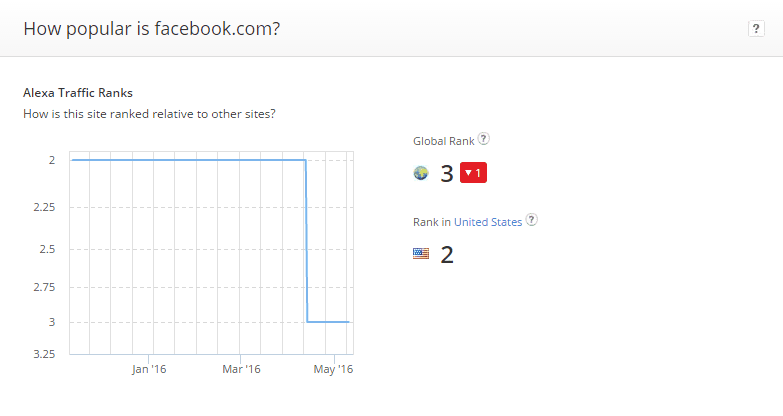The height and width of the screenshot is (416, 783).
Task: Click the 'How popular is facebook.com?' heading
Action: tap(152, 29)
